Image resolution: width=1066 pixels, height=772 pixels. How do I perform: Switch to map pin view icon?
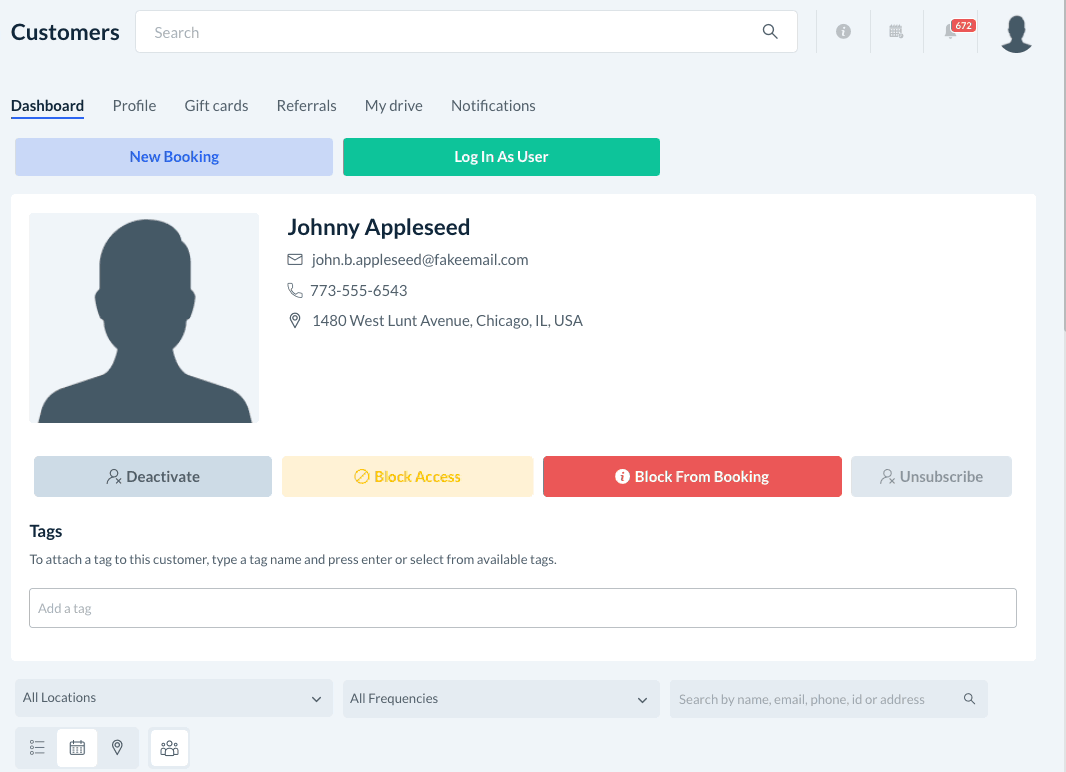point(118,748)
